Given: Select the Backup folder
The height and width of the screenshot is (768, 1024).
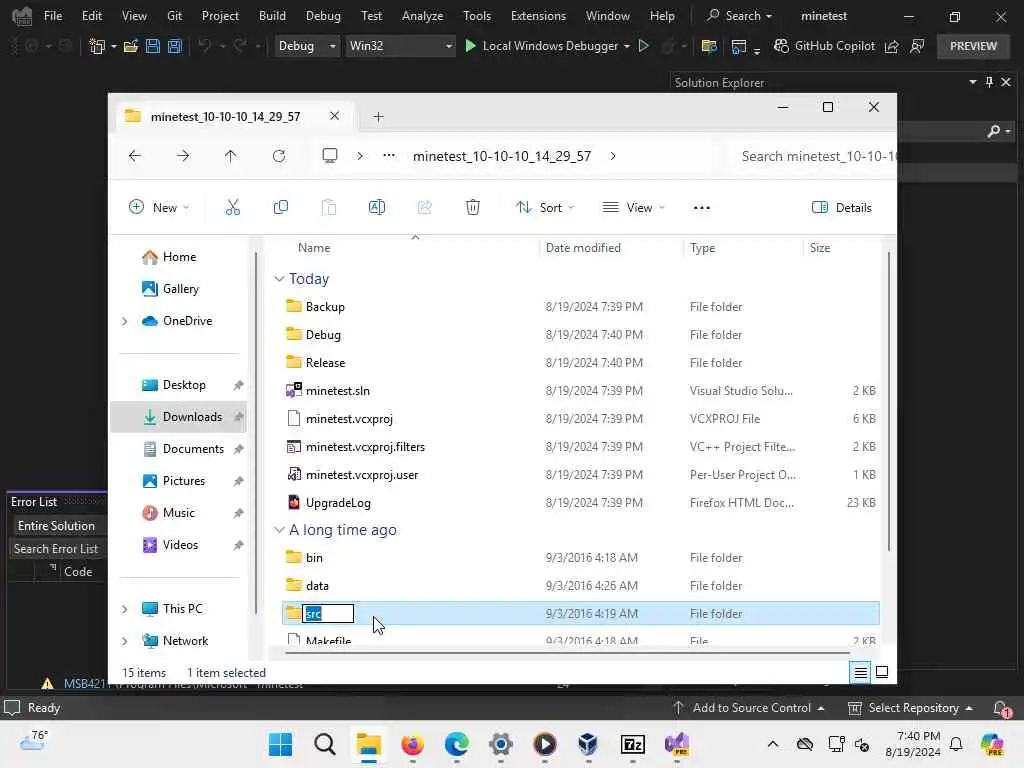Looking at the screenshot, I should pyautogui.click(x=580, y=306).
